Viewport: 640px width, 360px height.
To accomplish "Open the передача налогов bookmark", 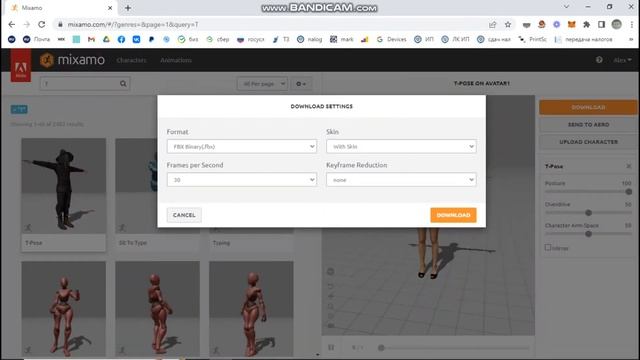I will [x=584, y=39].
